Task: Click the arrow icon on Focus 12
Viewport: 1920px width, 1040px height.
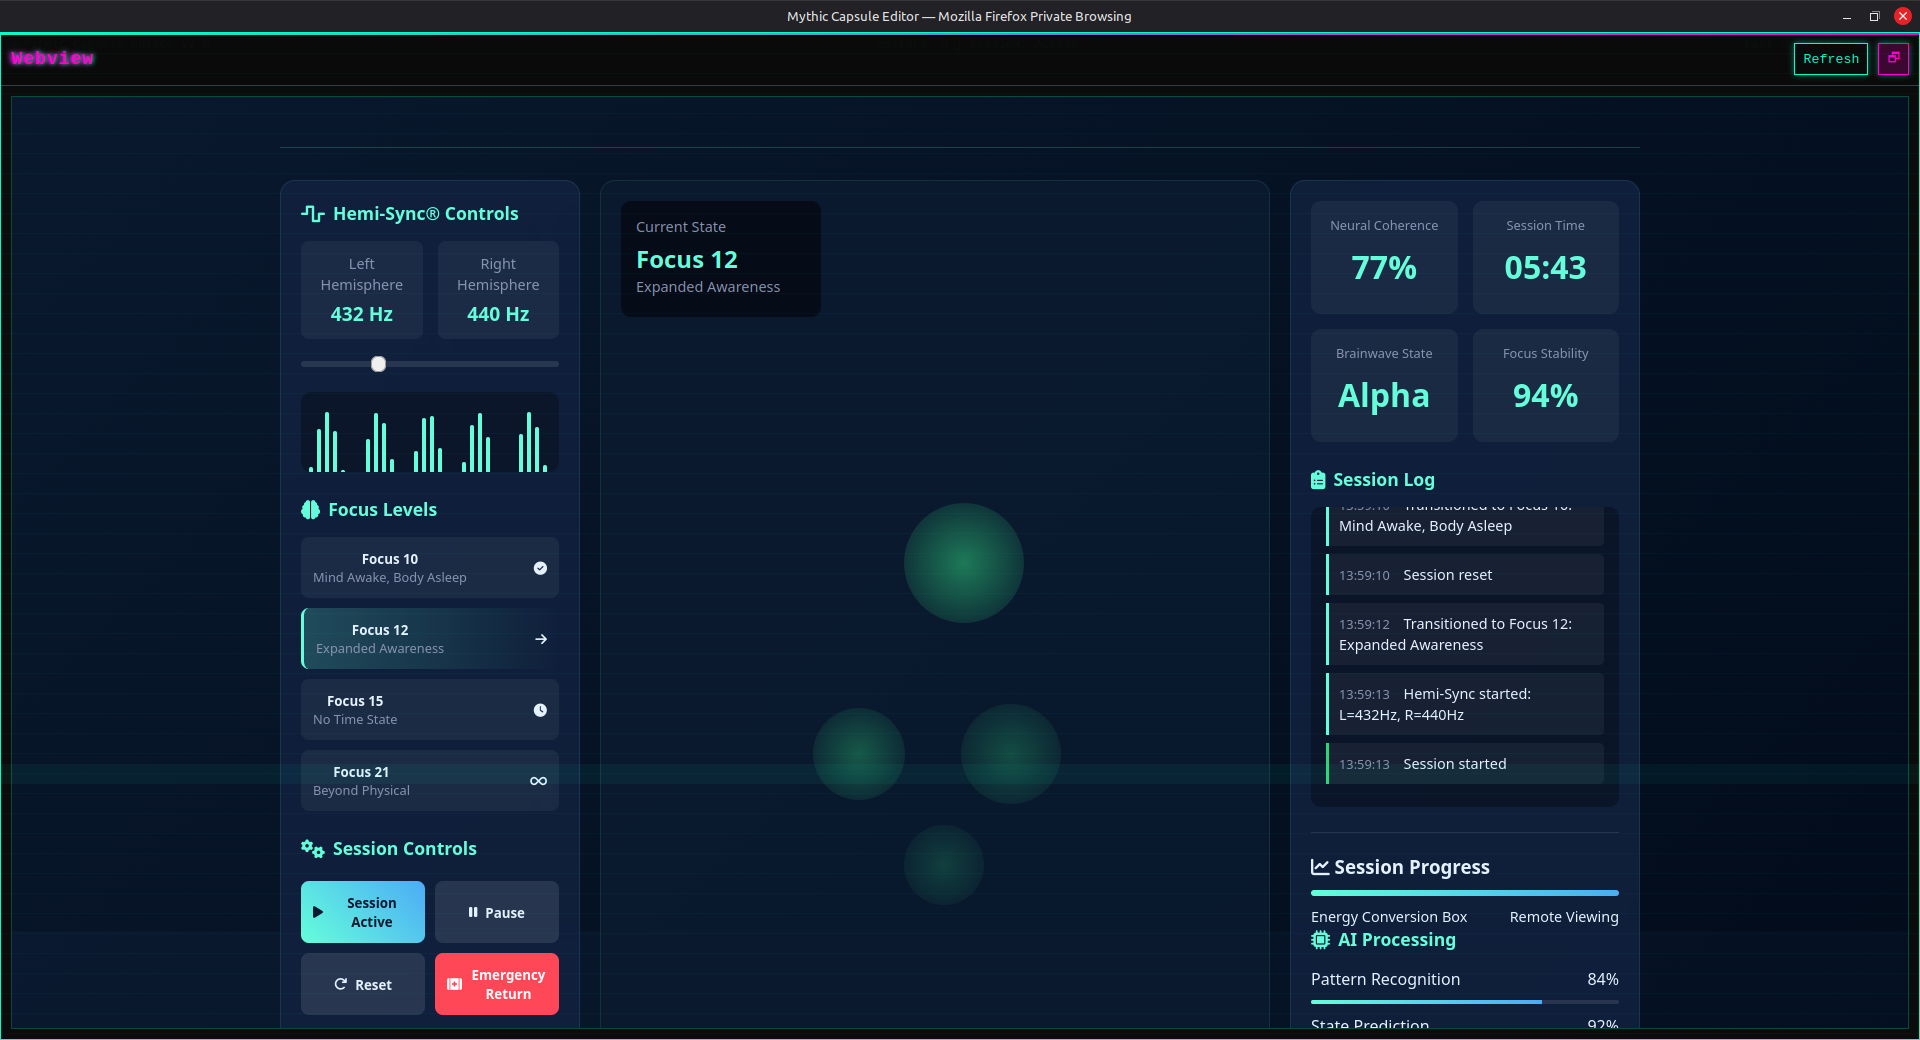Action: tap(541, 639)
